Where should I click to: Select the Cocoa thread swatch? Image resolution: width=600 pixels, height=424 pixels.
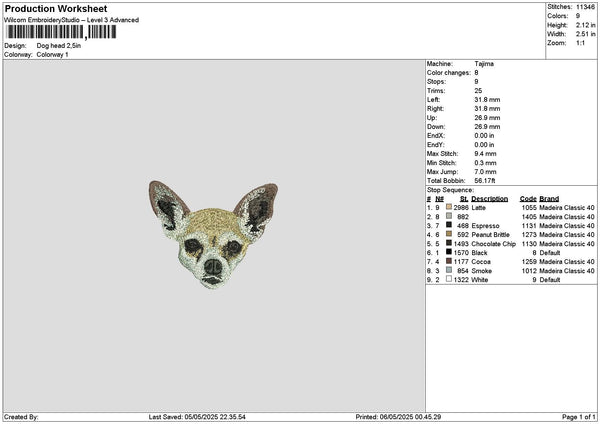[x=449, y=262]
